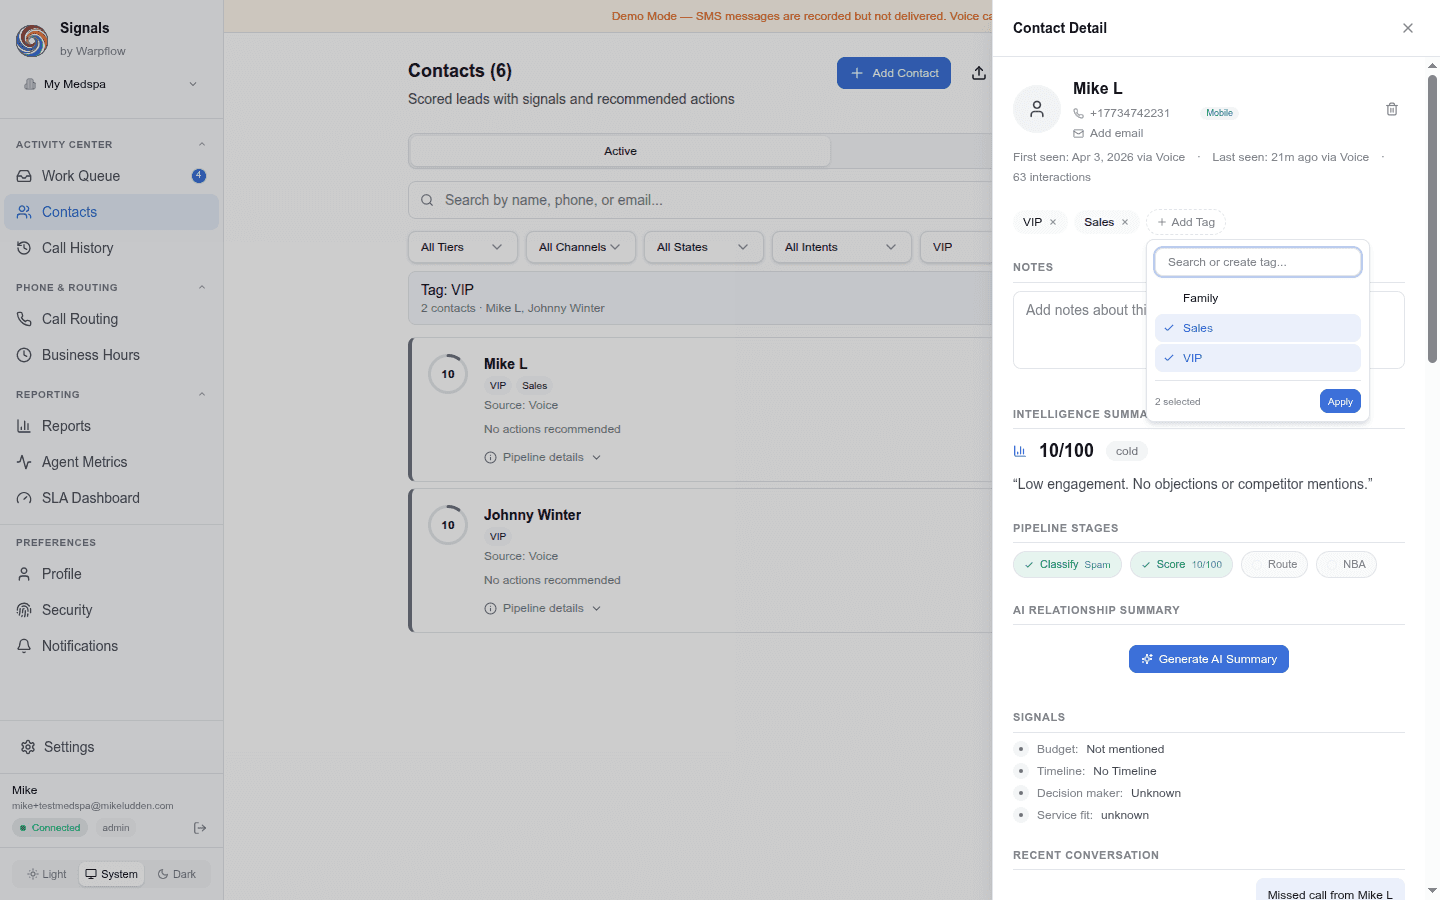Open the Work Queue inbox icon
The width and height of the screenshot is (1440, 900).
[x=22, y=175]
